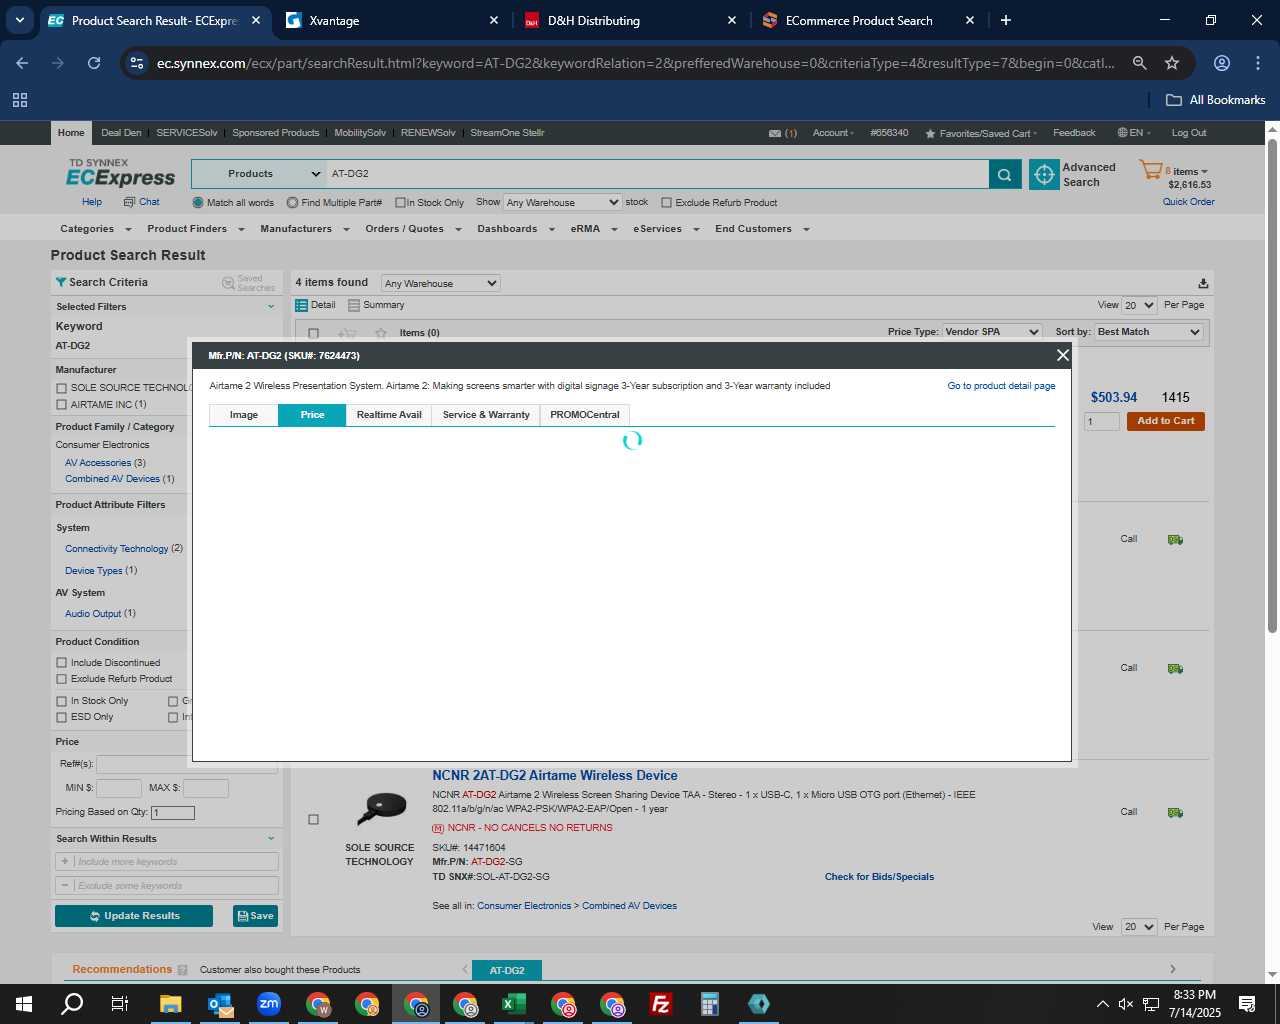The width and height of the screenshot is (1280, 1024).
Task: Check Include Discontinued filter
Action: pyautogui.click(x=62, y=663)
